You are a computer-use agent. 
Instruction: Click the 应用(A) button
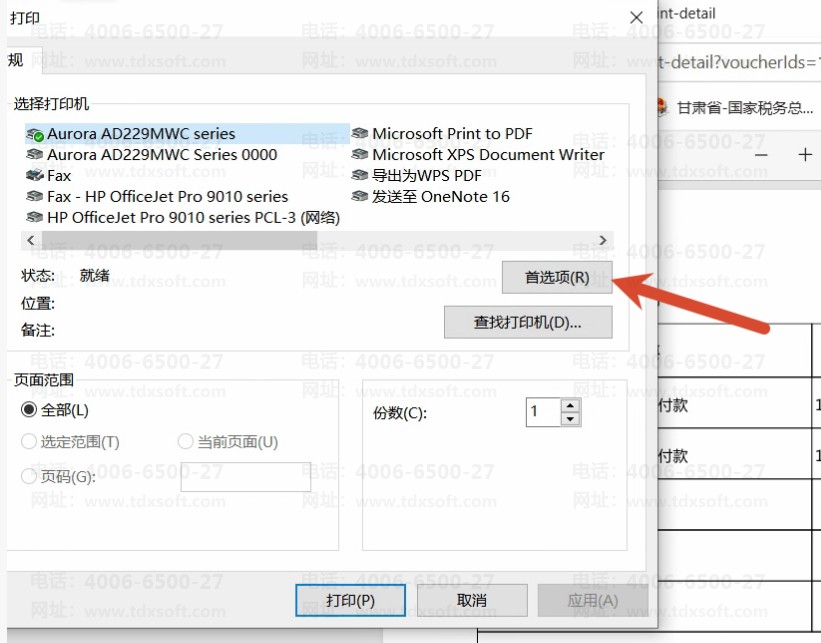(x=593, y=601)
